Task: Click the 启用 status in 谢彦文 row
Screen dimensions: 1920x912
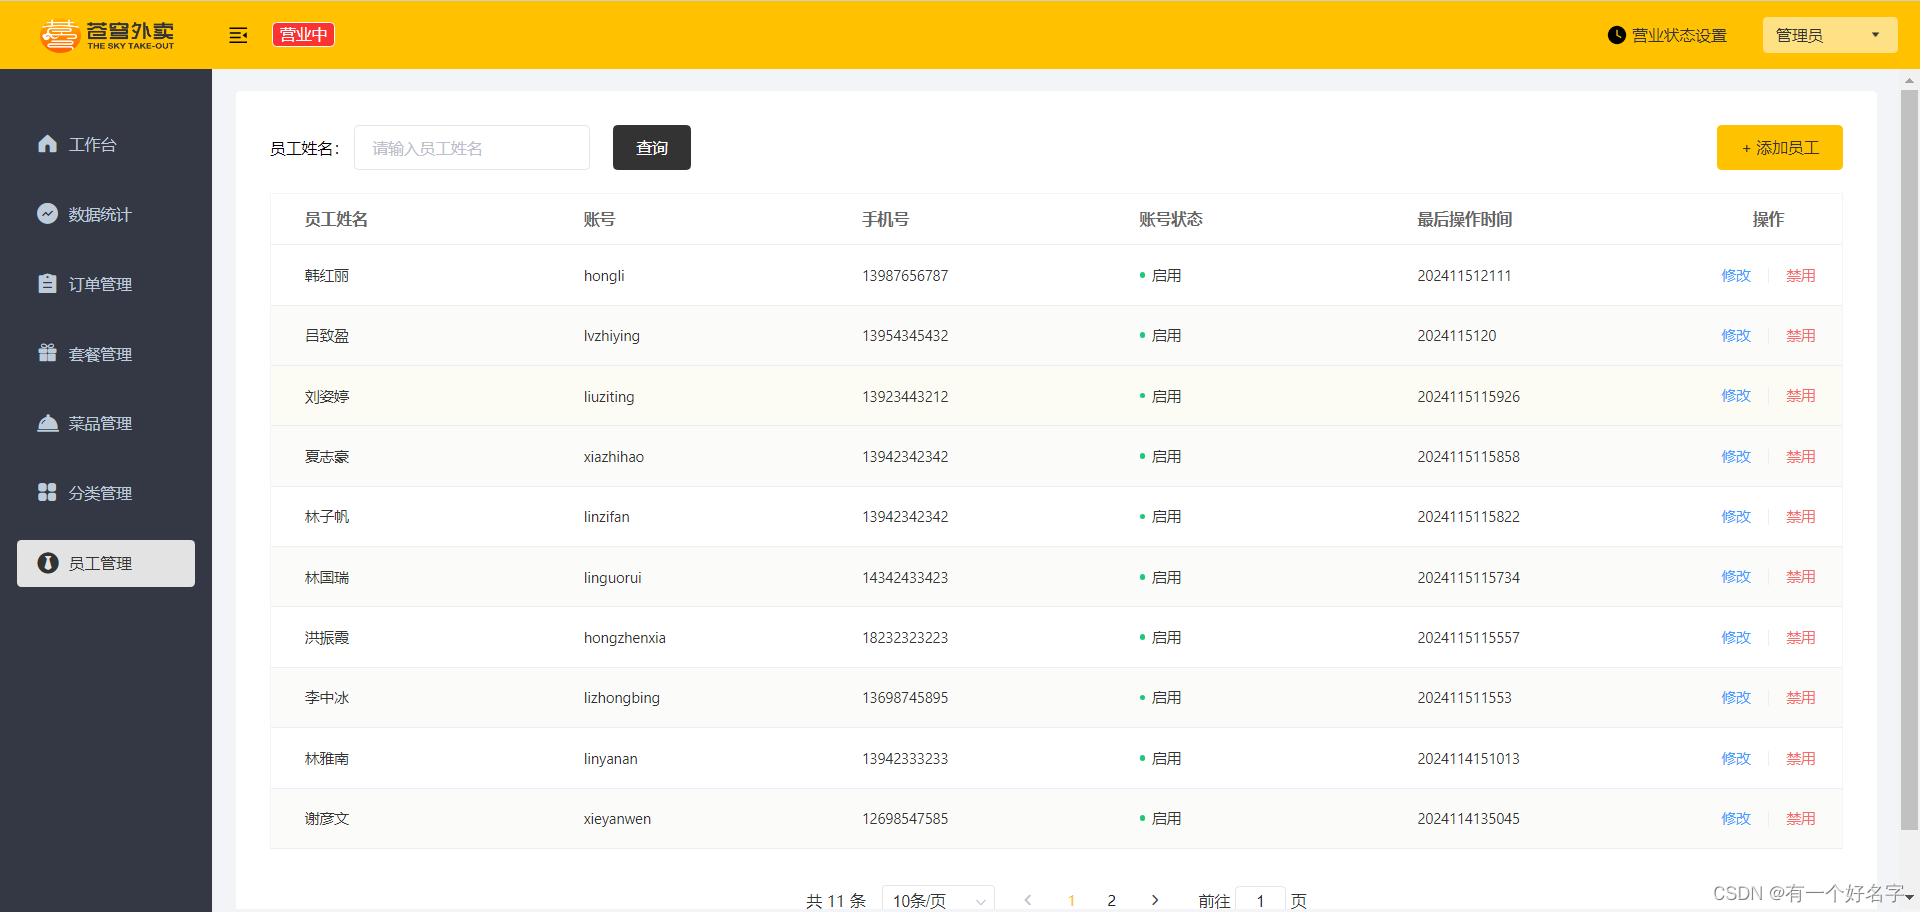Action: click(1166, 818)
